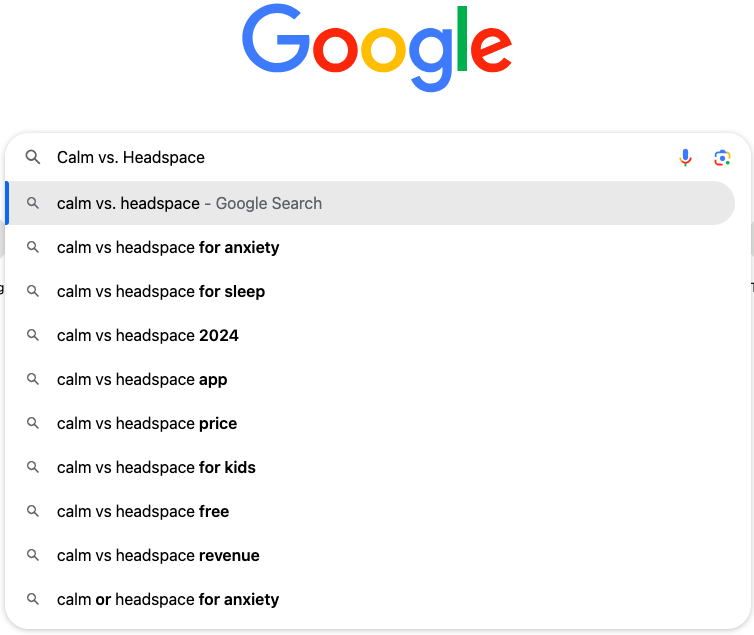Click search icon beside 'revenue' suggestion

(33, 555)
